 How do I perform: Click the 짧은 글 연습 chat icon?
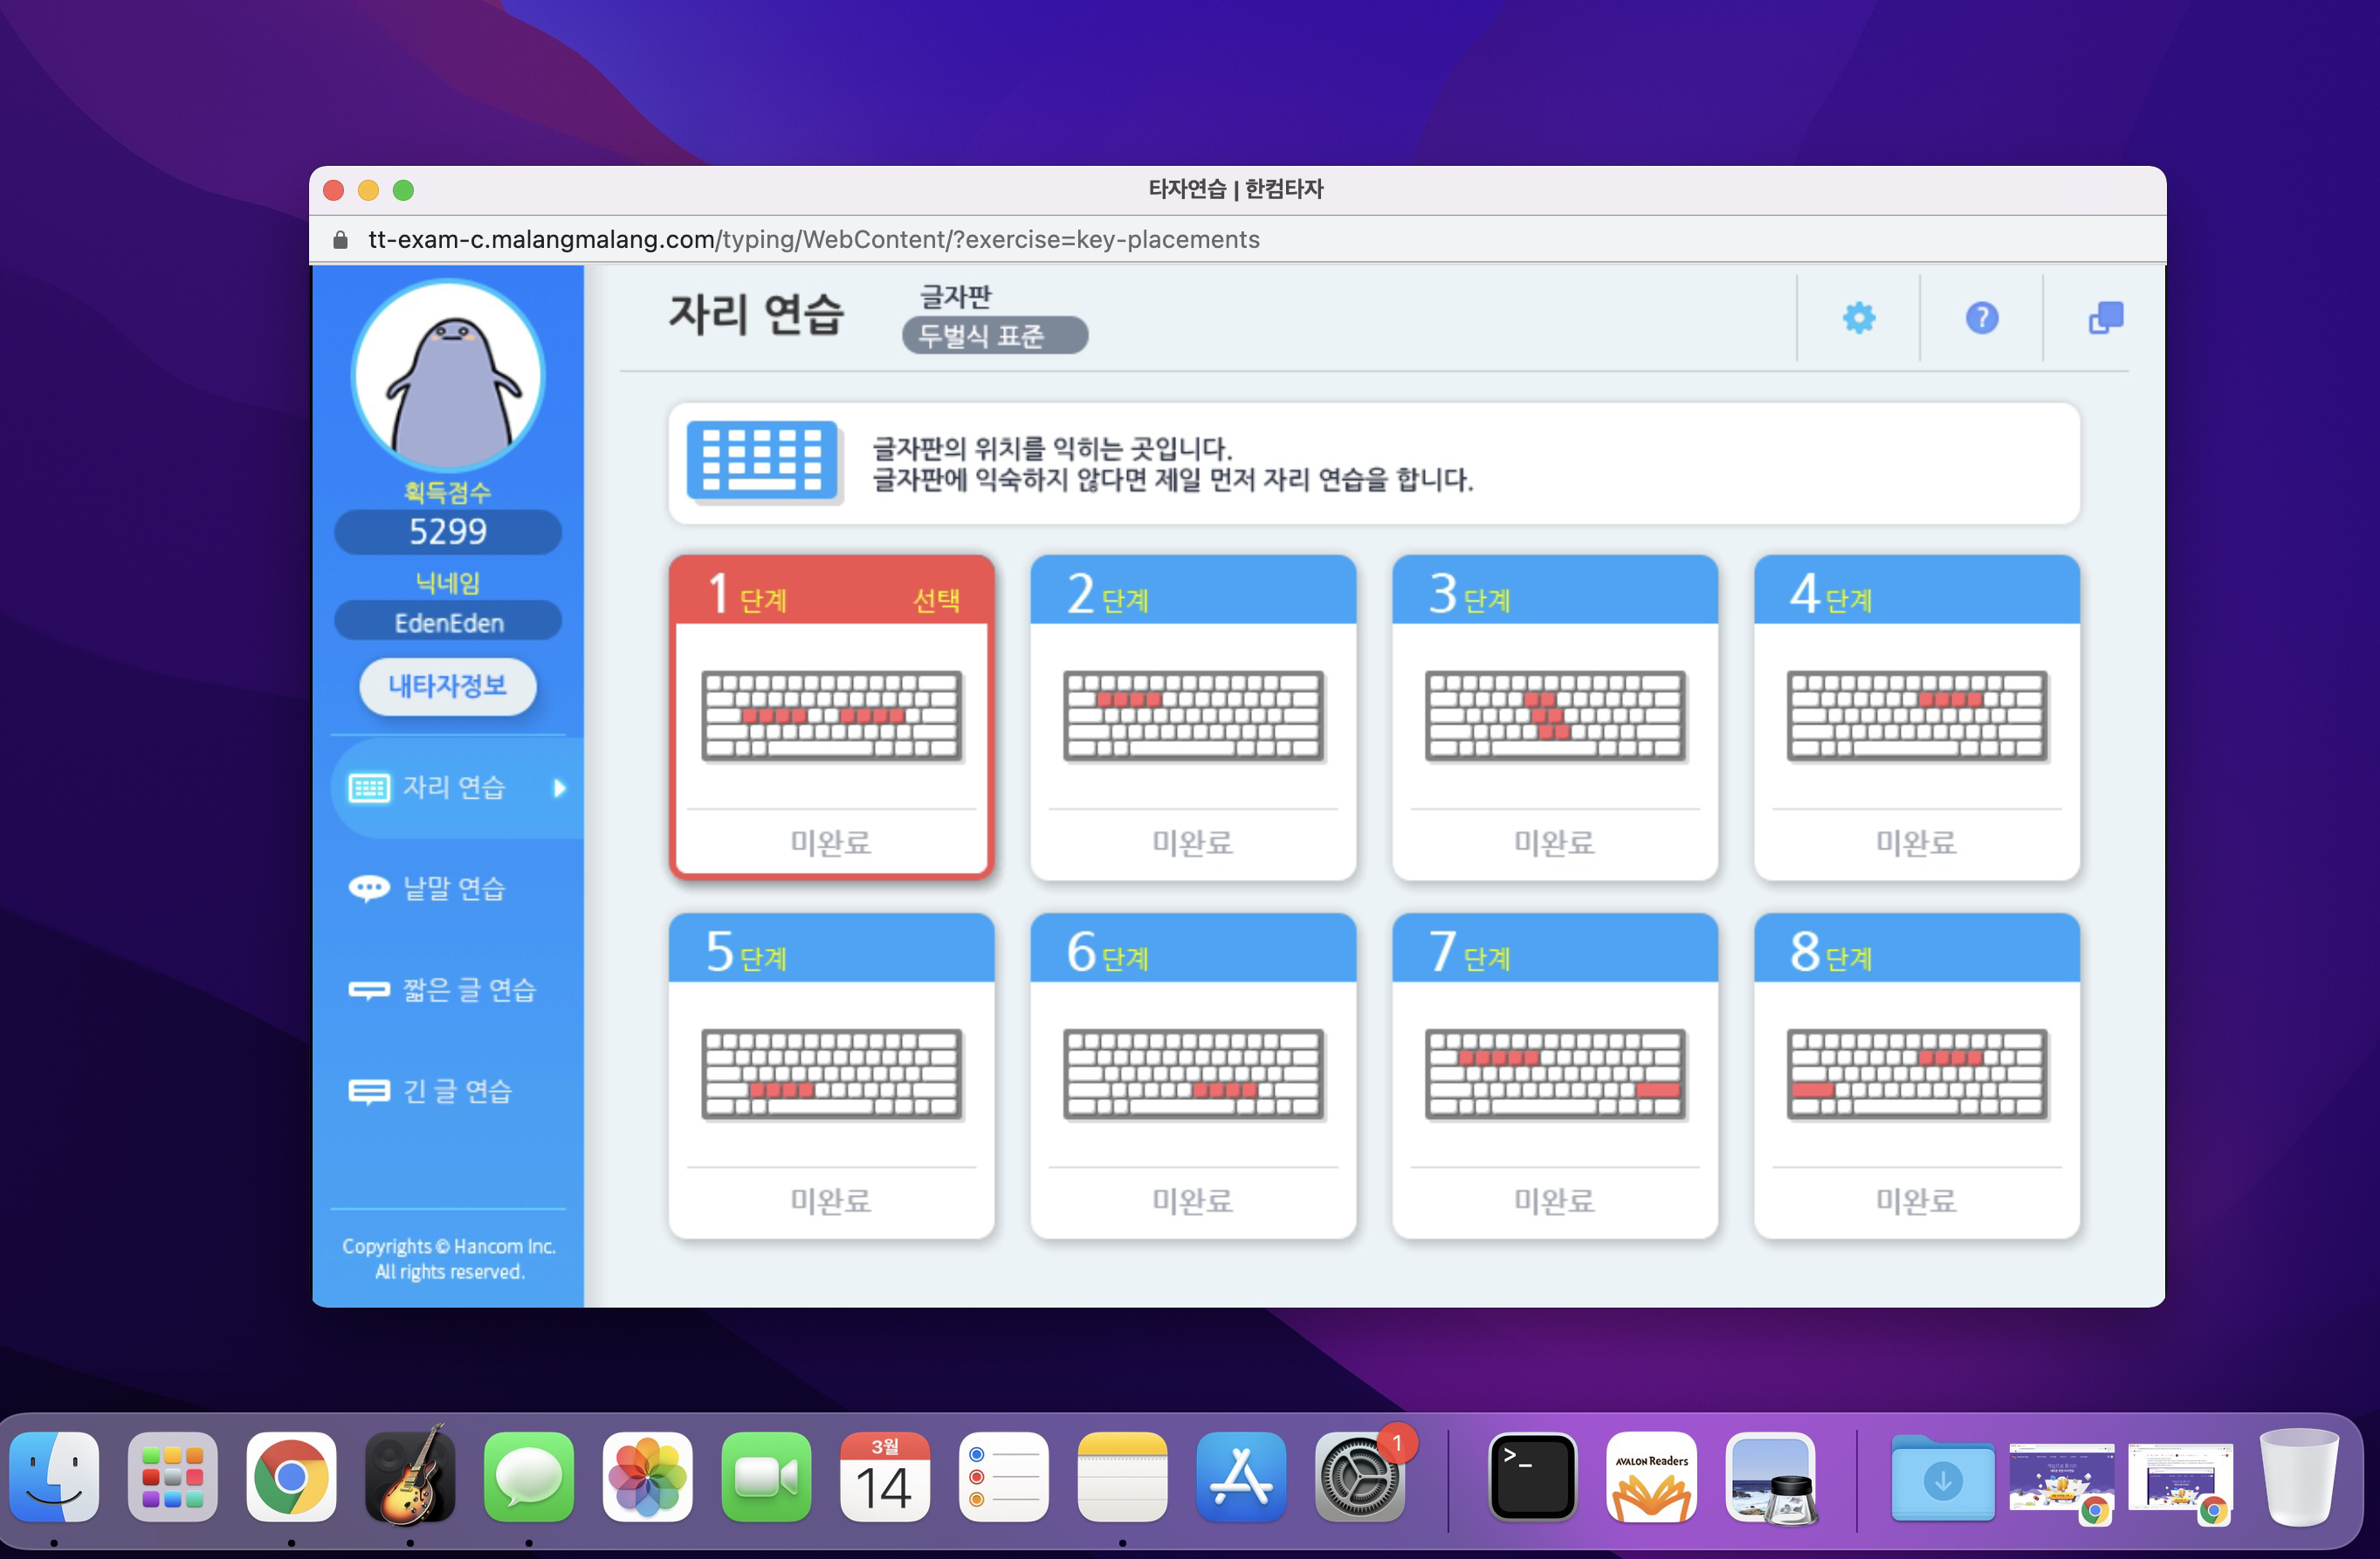pyautogui.click(x=369, y=989)
